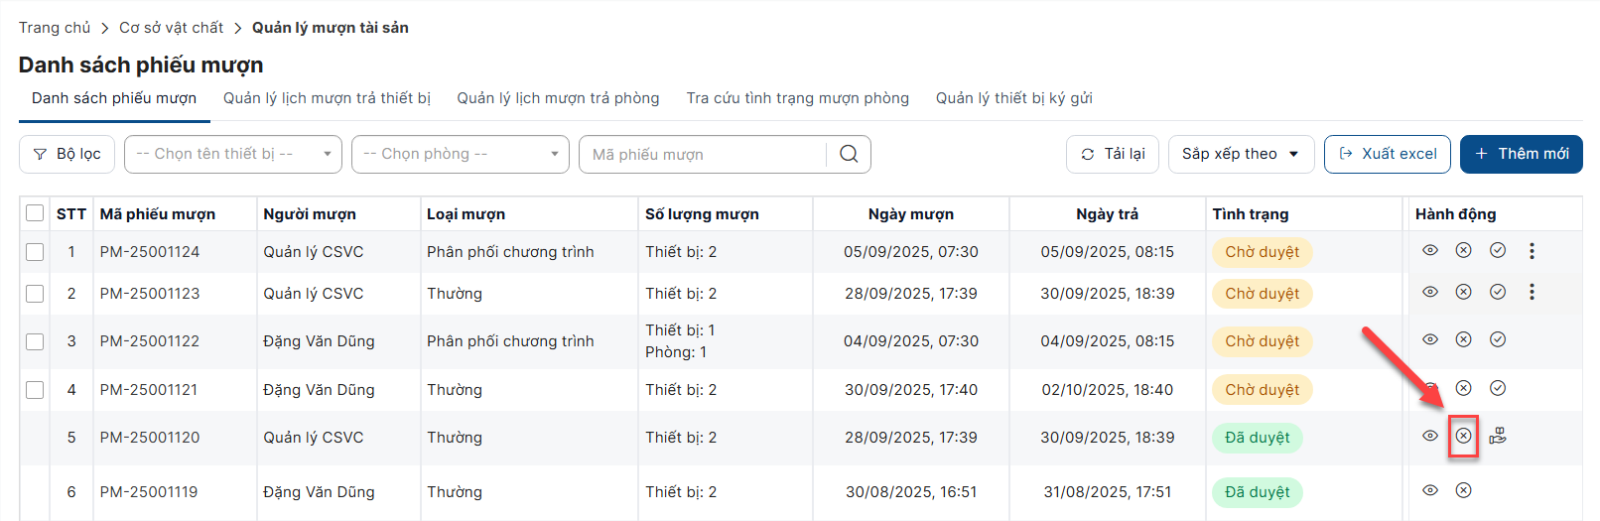Screen dimensions: 1600x521
Task: Click cancel icon for PM-25001120 row
Action: [x=1463, y=436]
